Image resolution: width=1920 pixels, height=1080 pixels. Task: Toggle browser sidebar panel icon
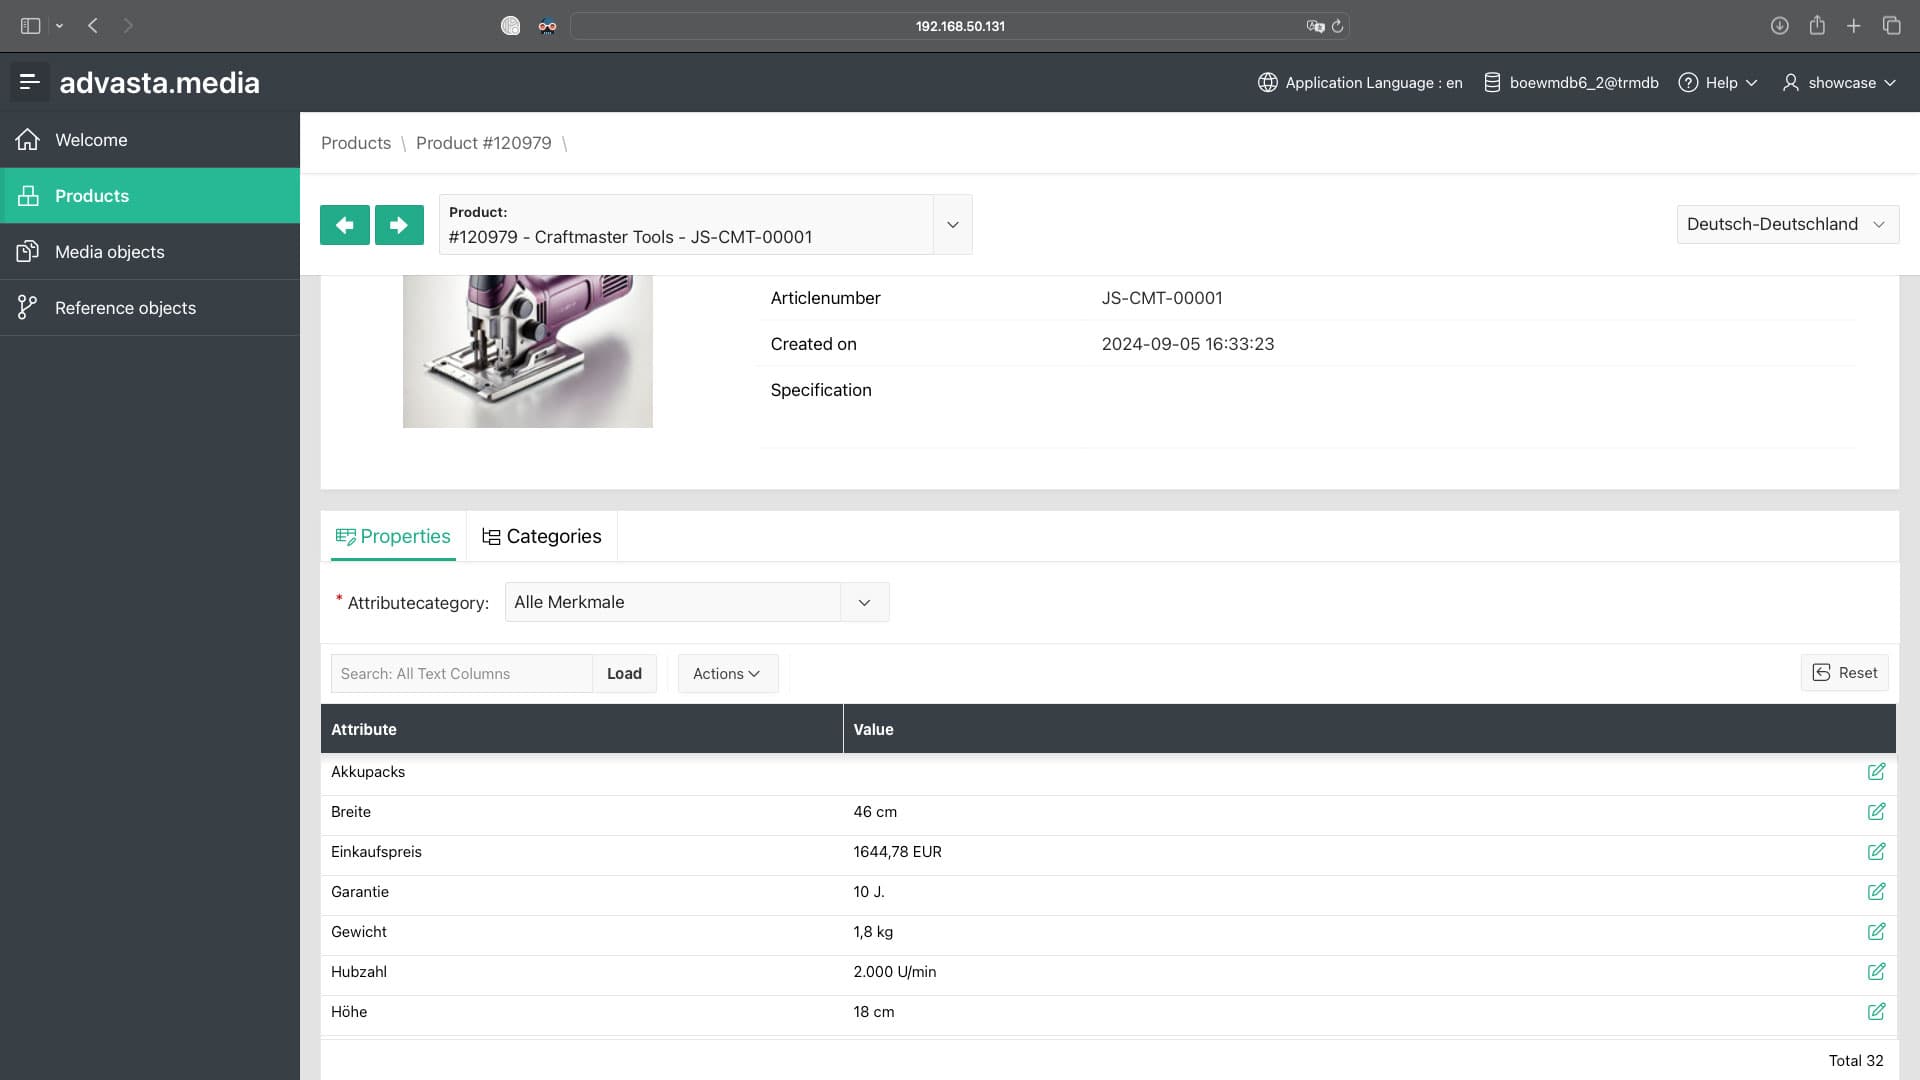click(x=31, y=26)
